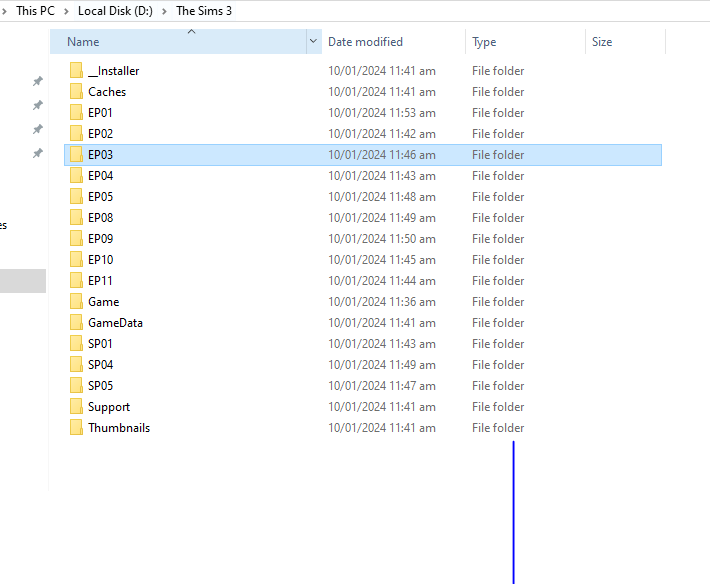This screenshot has height=584, width=710.
Task: Select the SP01 folder icon
Action: point(76,344)
